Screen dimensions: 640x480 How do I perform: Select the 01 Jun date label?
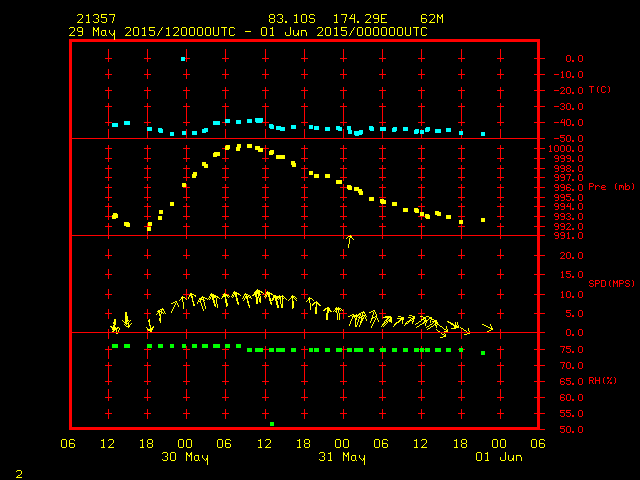pyautogui.click(x=499, y=457)
